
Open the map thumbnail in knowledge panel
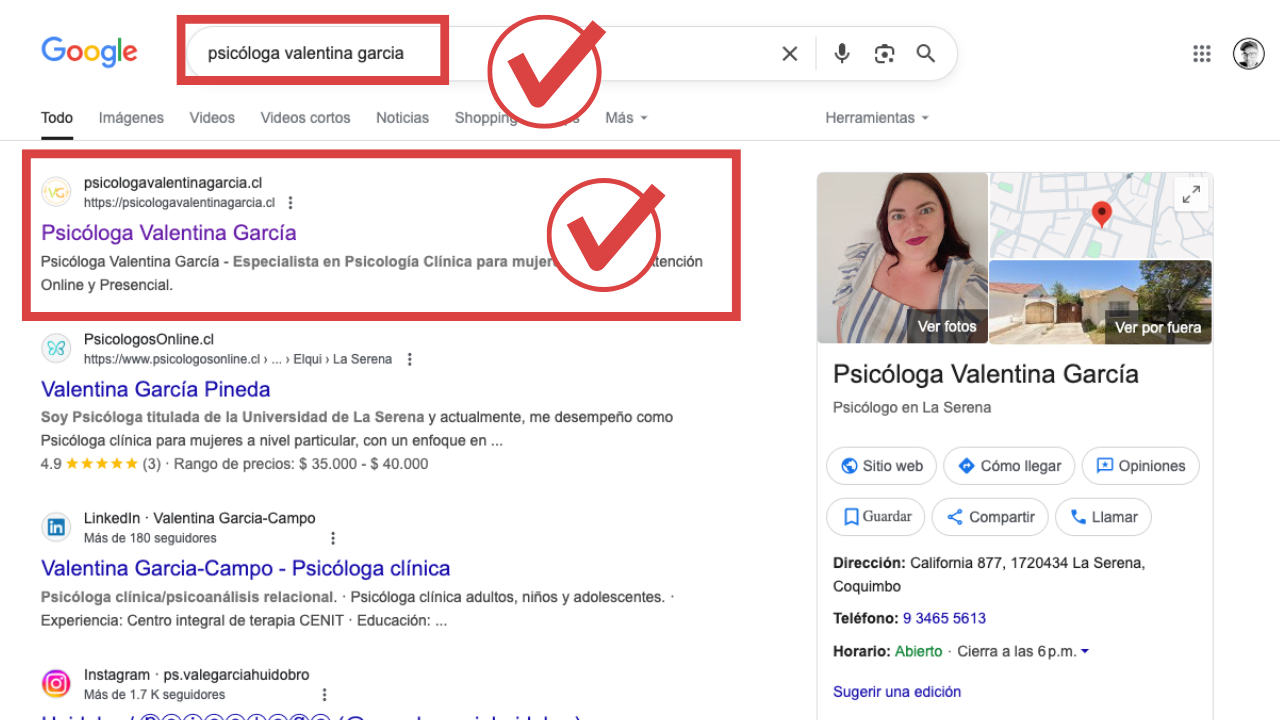point(1100,216)
